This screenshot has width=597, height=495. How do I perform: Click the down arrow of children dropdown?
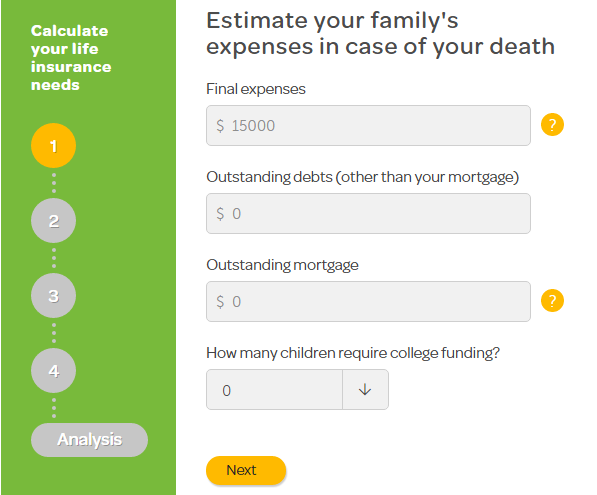pos(365,390)
